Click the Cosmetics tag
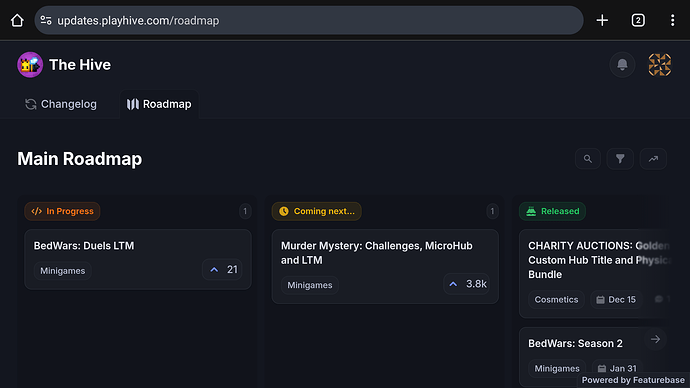This screenshot has width=690, height=388. [x=556, y=300]
